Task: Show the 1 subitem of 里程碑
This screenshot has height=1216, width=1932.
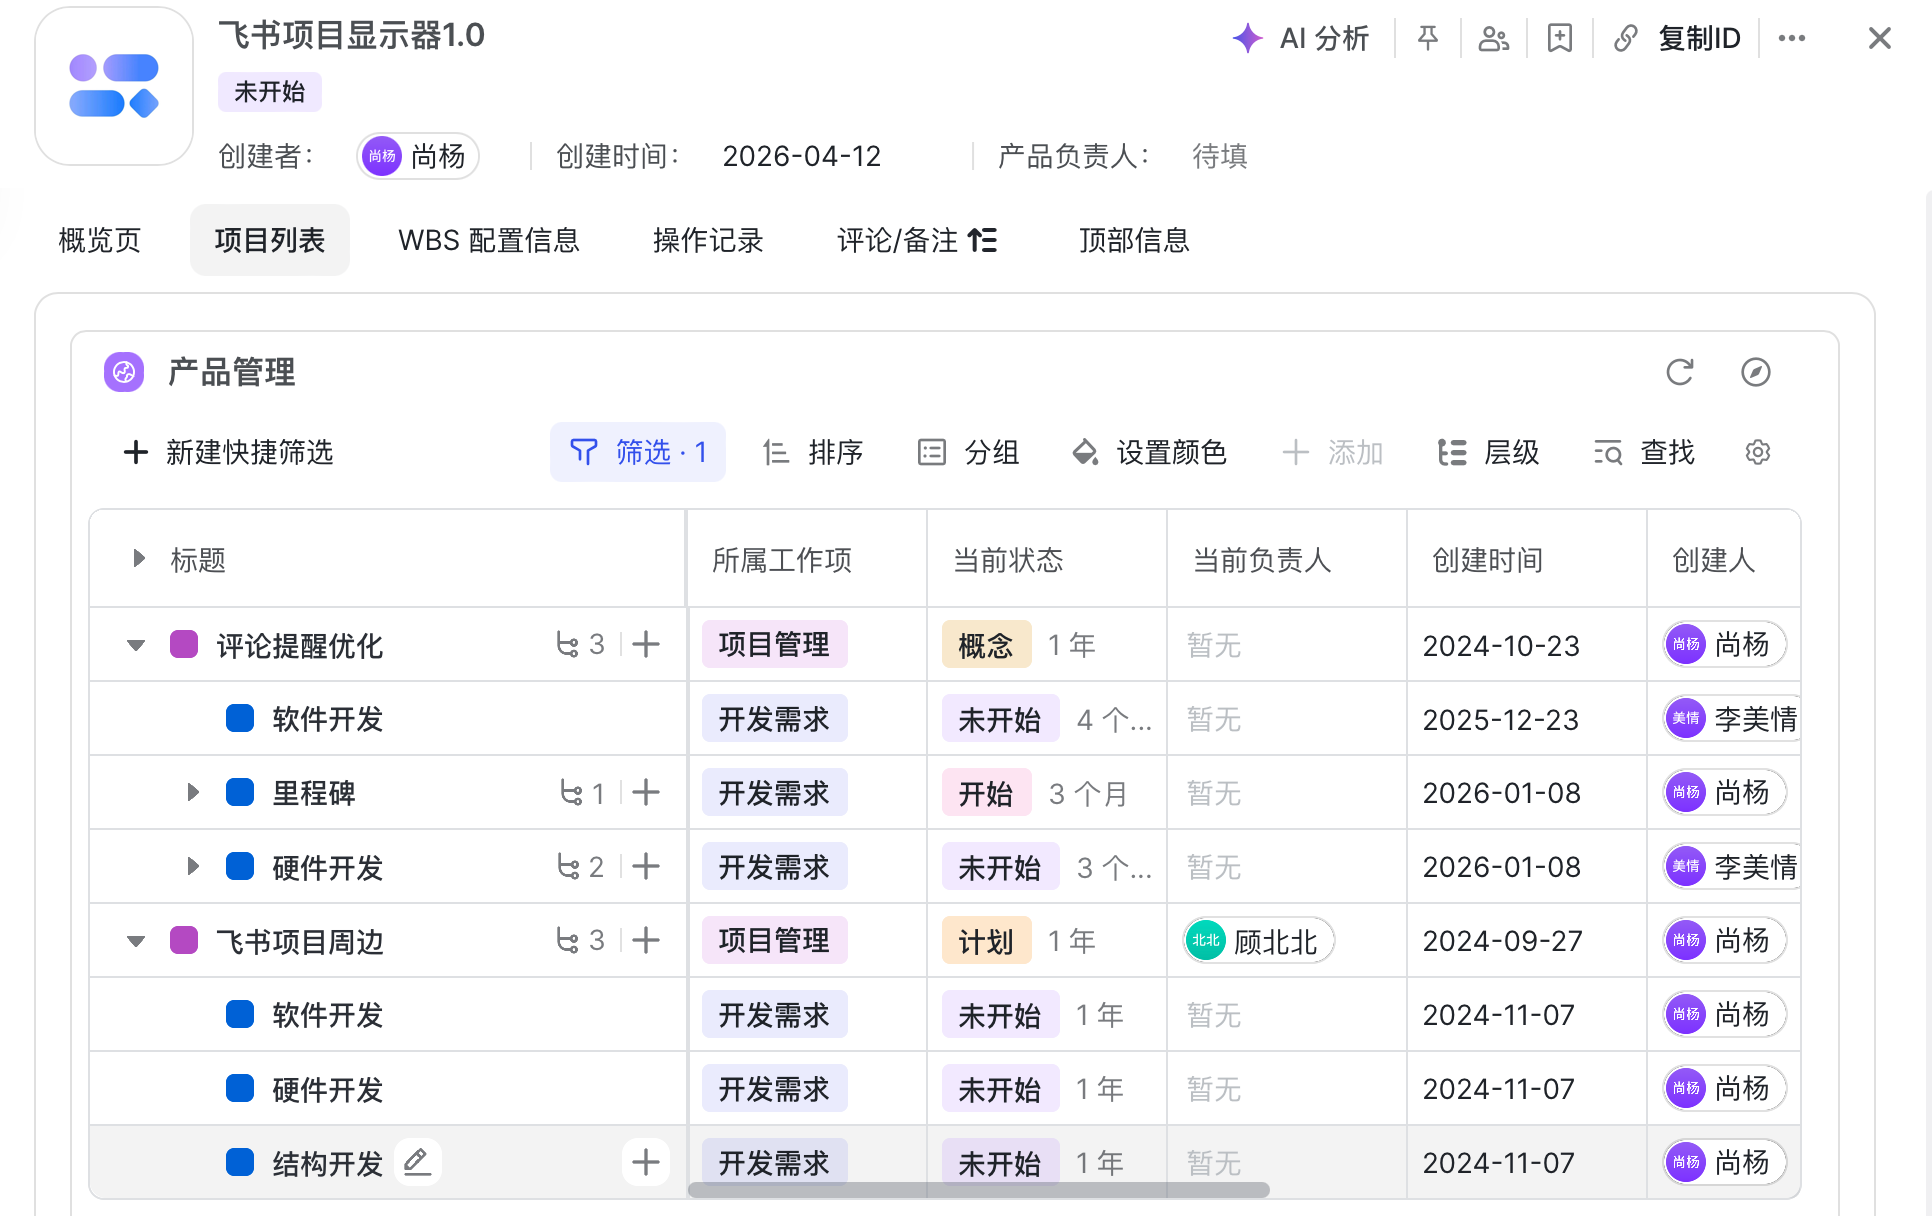Action: click(x=582, y=792)
